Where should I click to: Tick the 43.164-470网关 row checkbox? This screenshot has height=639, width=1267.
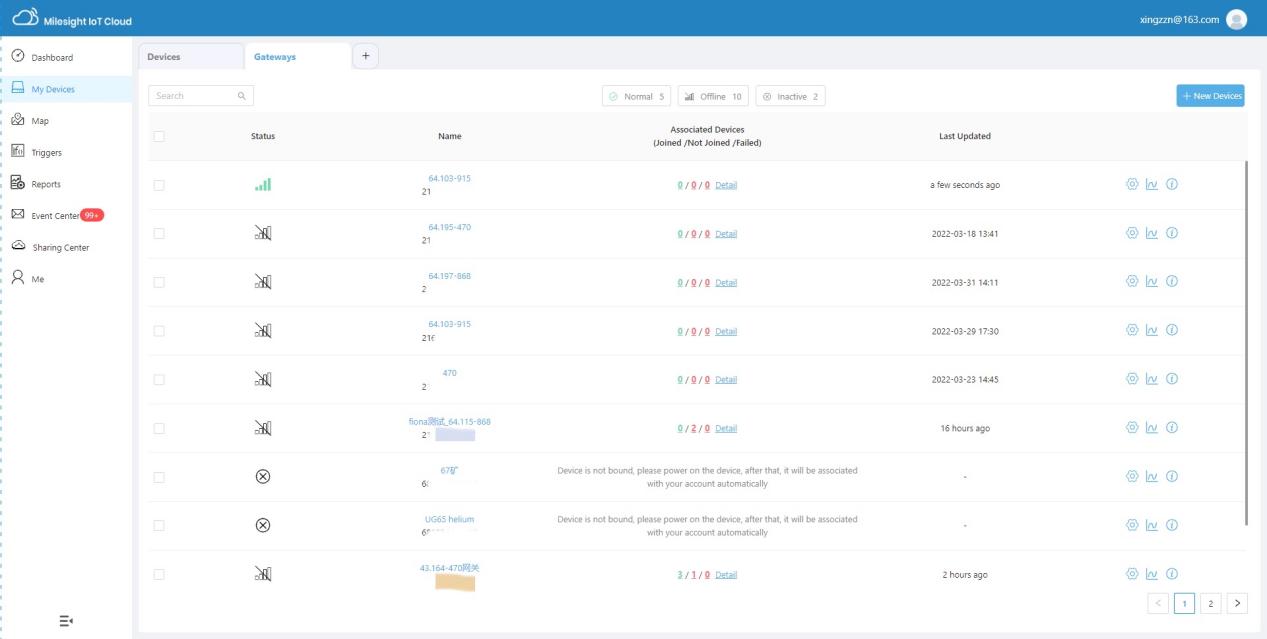tap(159, 575)
